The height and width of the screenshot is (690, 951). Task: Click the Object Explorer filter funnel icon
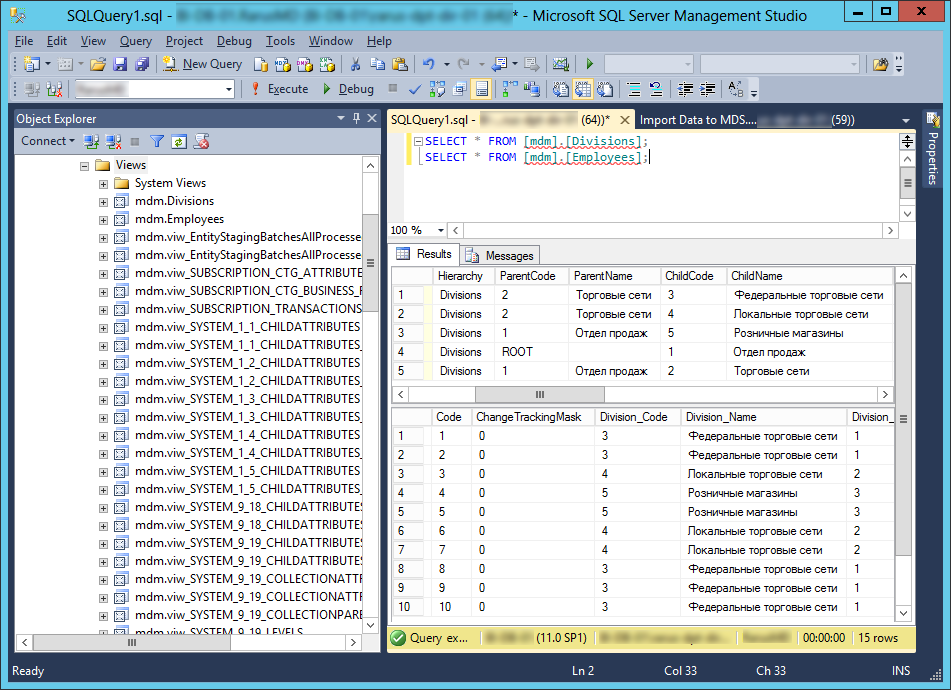157,141
